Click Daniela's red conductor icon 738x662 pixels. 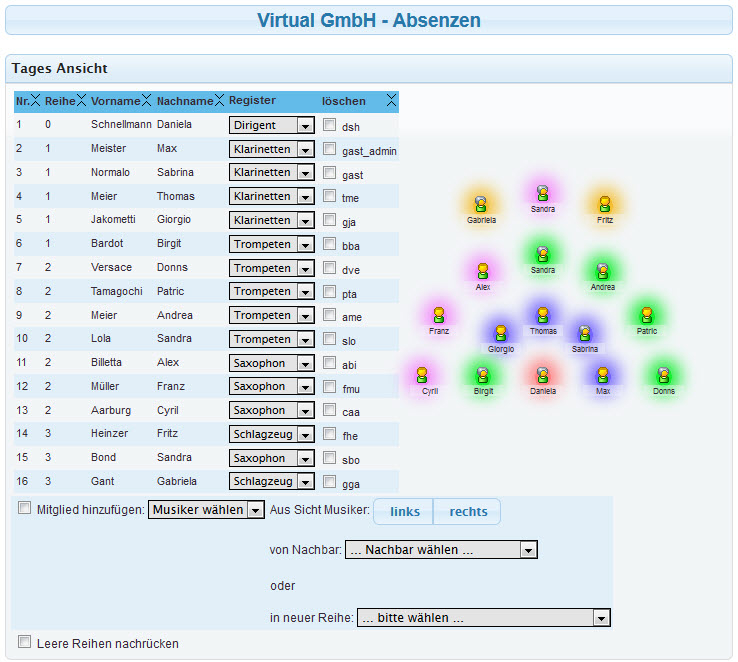pyautogui.click(x=542, y=376)
